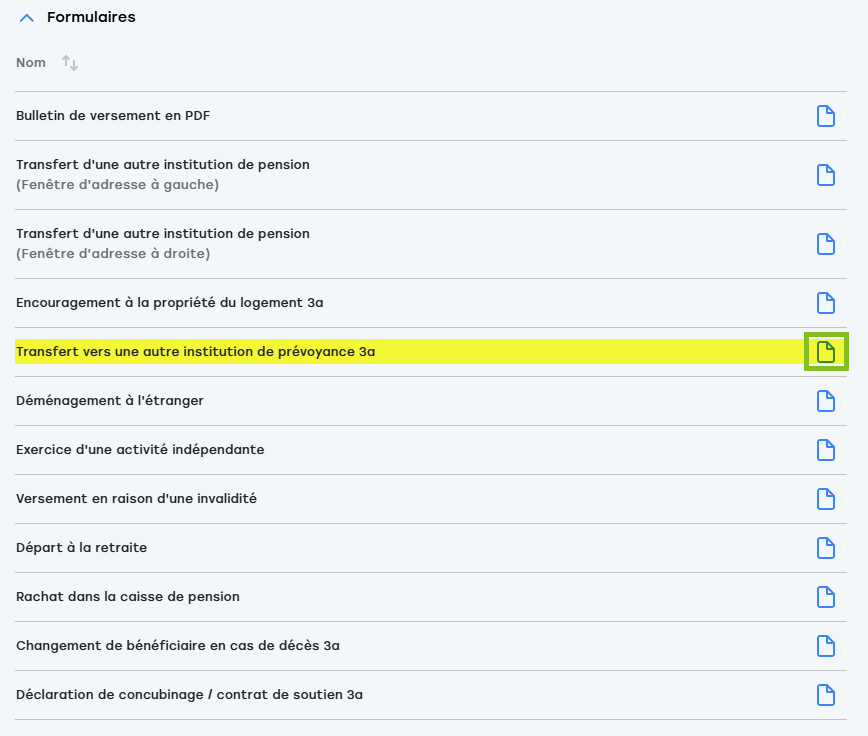Download form for Fenêtre d'adresse à gauche

pyautogui.click(x=826, y=175)
